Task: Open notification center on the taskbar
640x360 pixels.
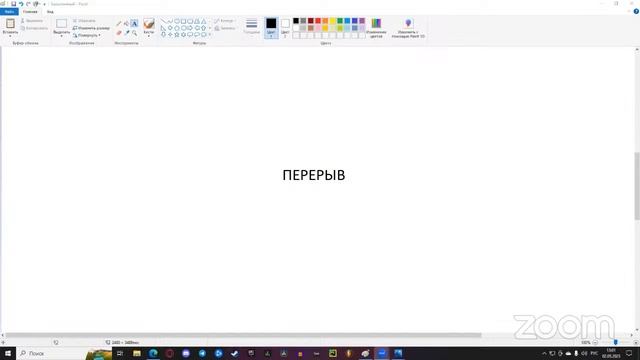Action: click(629, 353)
